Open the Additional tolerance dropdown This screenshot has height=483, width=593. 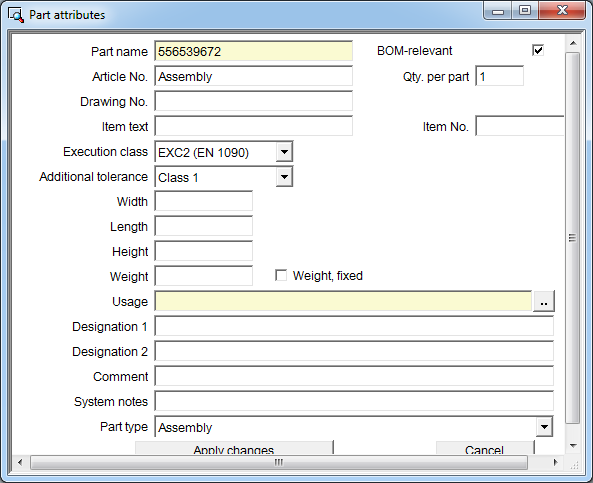(x=284, y=177)
